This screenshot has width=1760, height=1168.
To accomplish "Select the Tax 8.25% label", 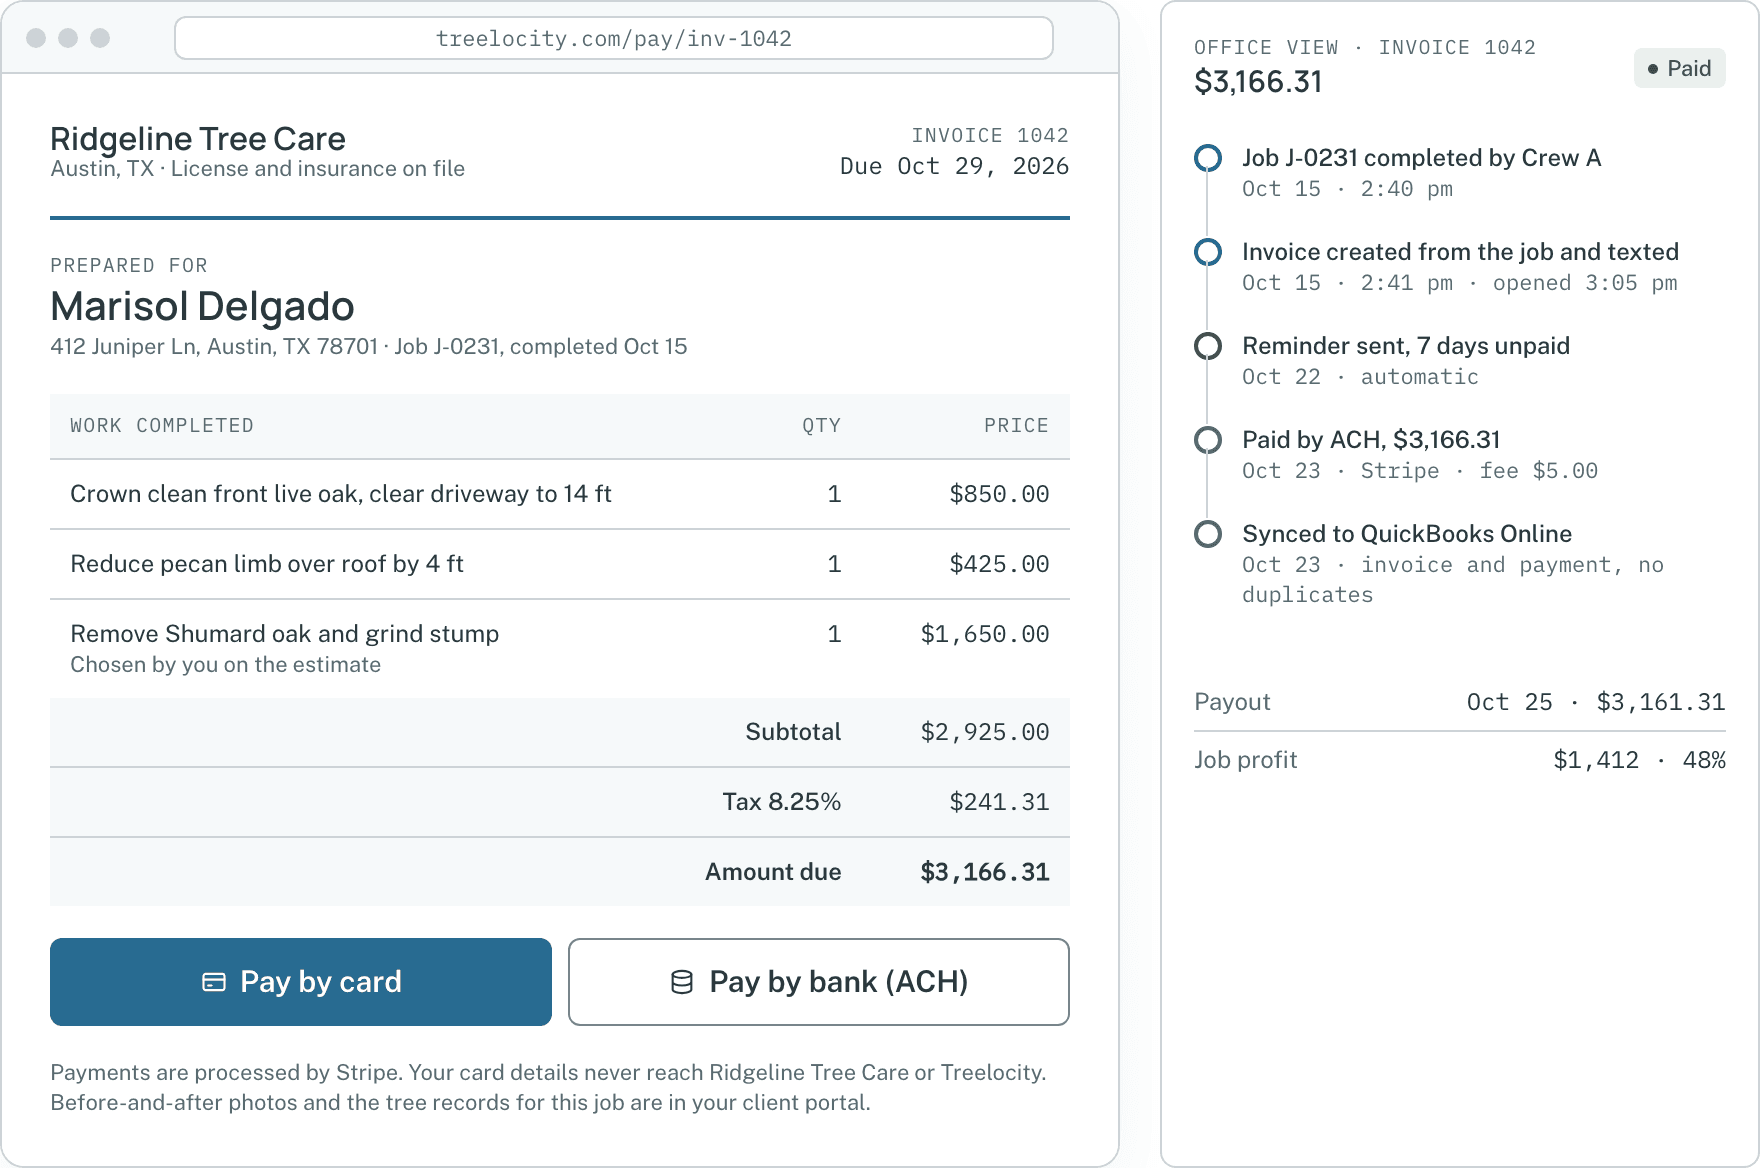I will click(782, 802).
